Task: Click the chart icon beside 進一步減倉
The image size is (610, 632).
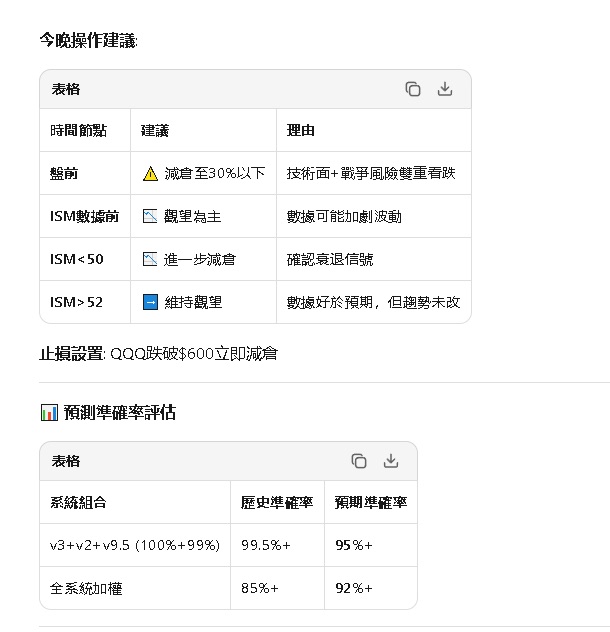Action: [x=150, y=259]
